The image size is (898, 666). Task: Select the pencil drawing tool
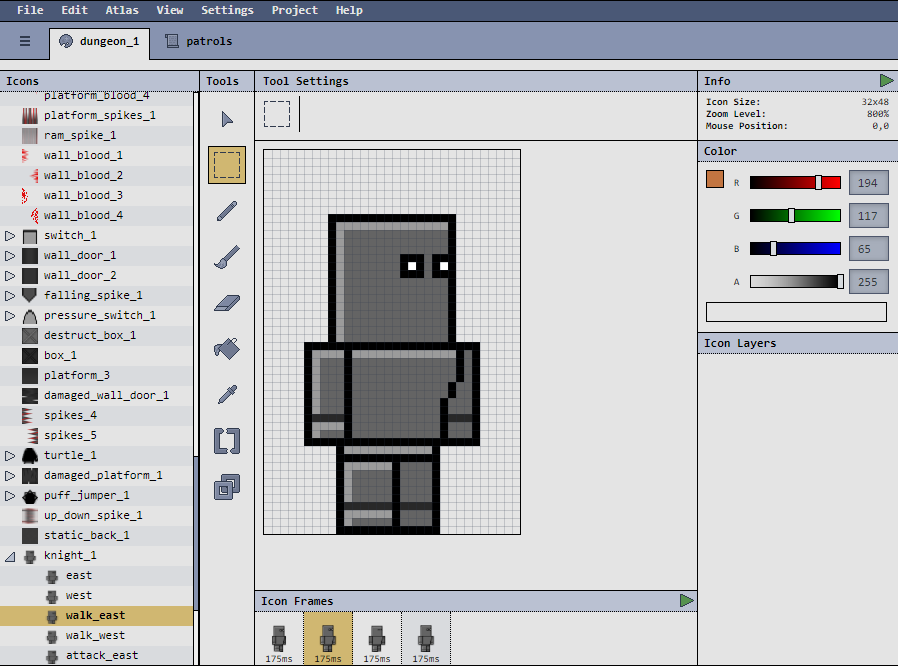pos(227,211)
